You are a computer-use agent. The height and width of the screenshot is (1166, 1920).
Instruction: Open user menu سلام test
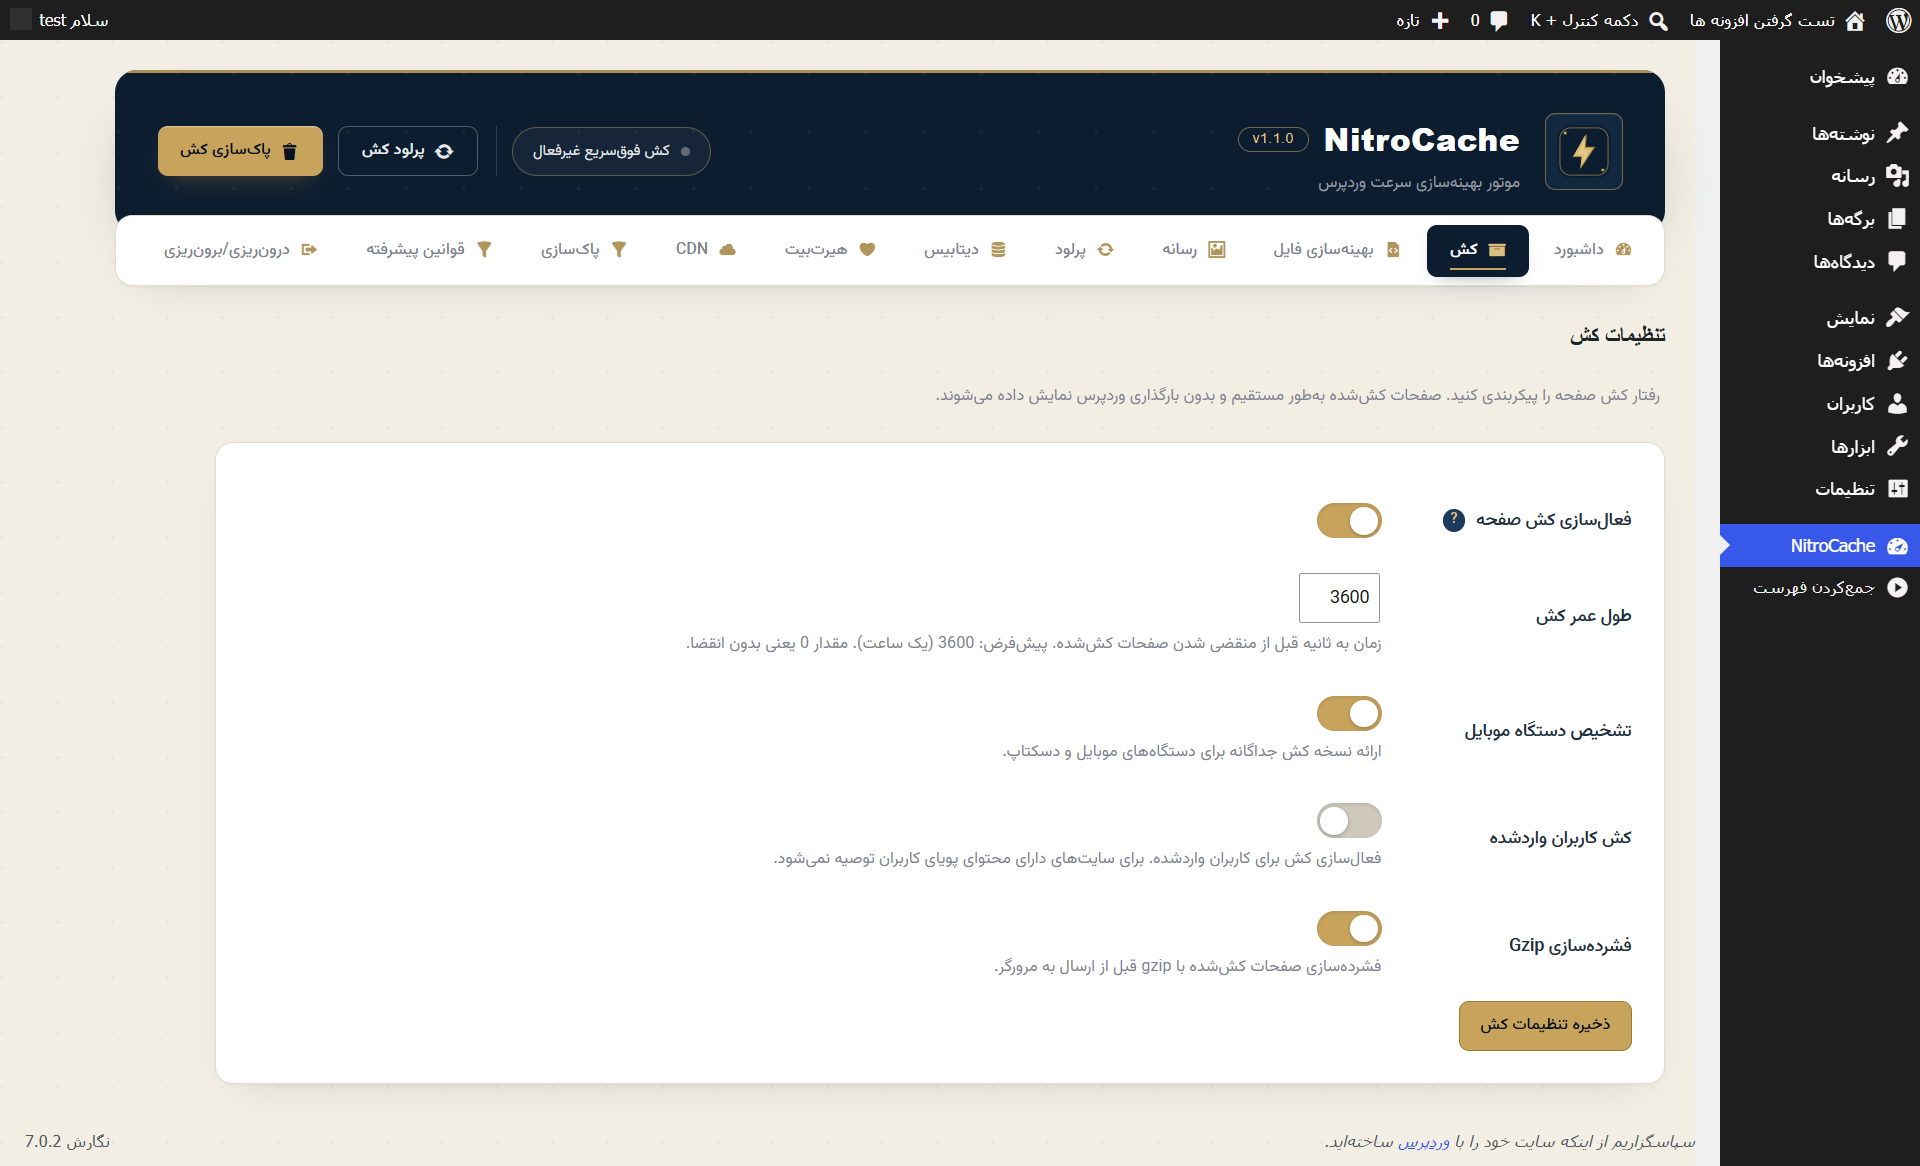coord(60,20)
